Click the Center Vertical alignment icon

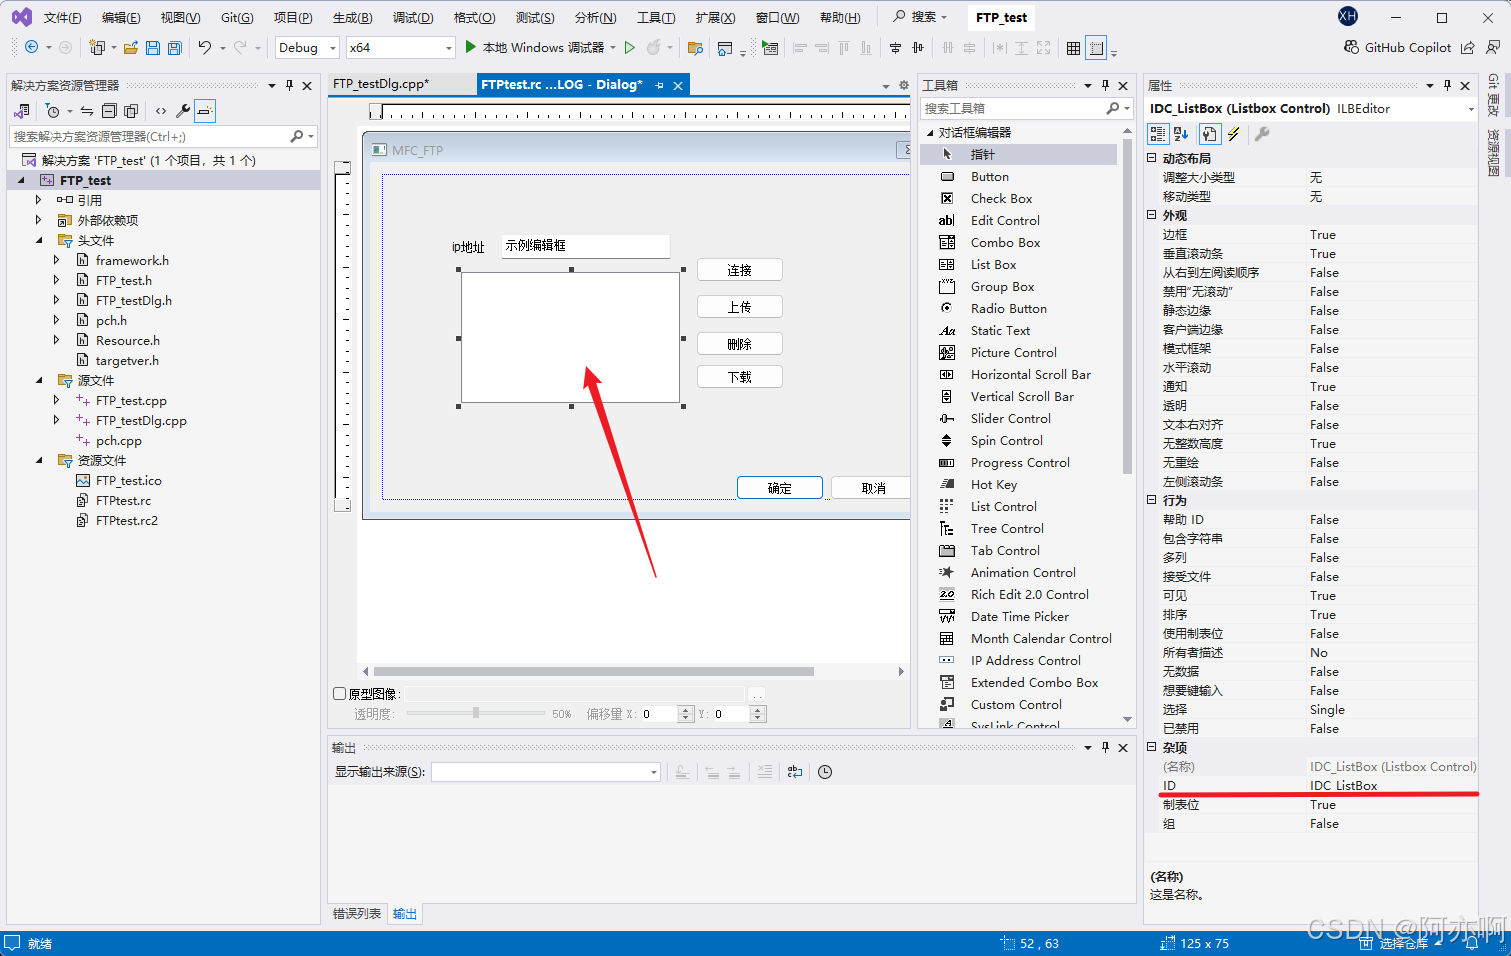tap(895, 48)
